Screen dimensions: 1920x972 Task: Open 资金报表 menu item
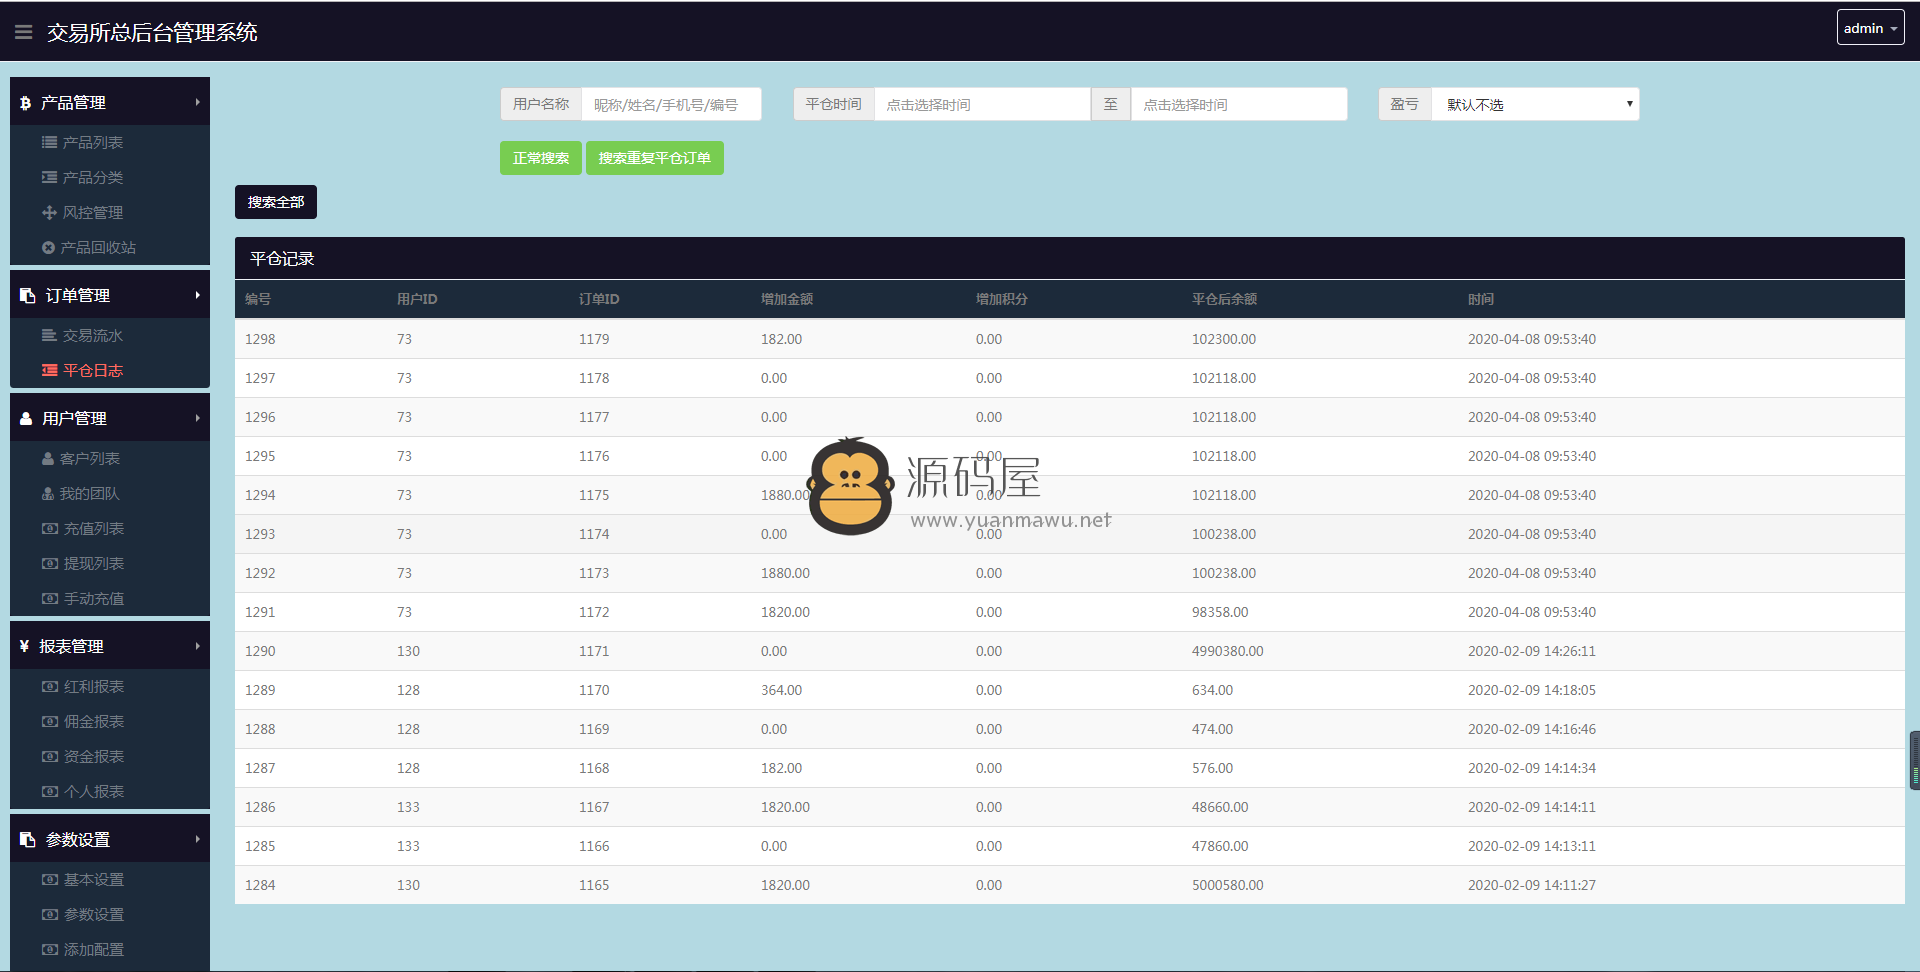pos(94,756)
